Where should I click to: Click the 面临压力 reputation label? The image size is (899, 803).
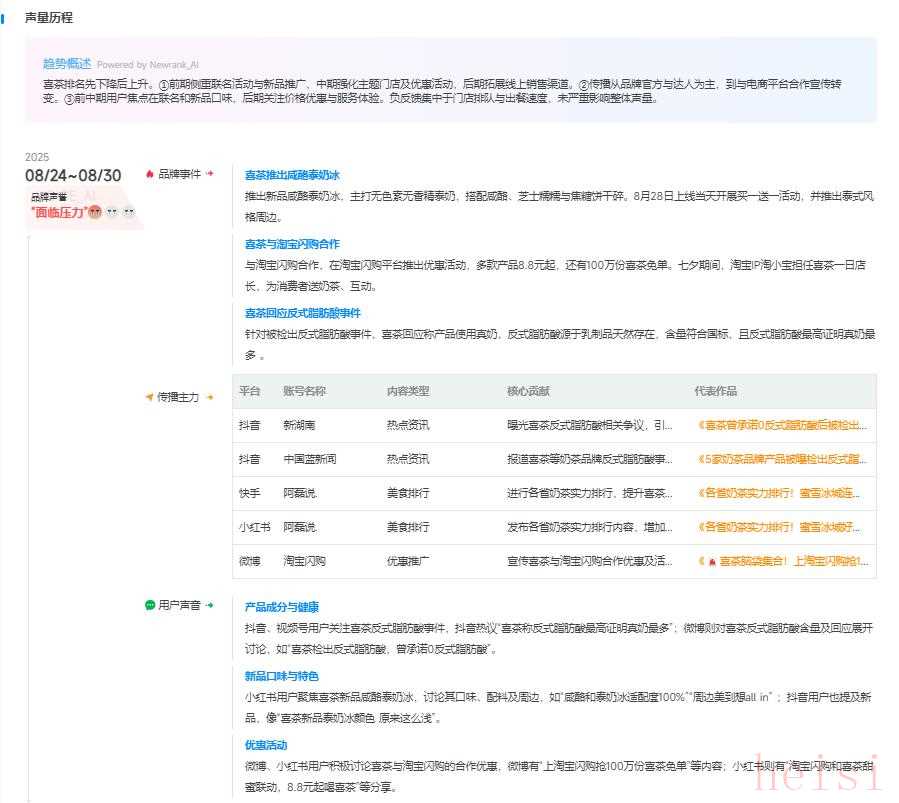pyautogui.click(x=58, y=213)
